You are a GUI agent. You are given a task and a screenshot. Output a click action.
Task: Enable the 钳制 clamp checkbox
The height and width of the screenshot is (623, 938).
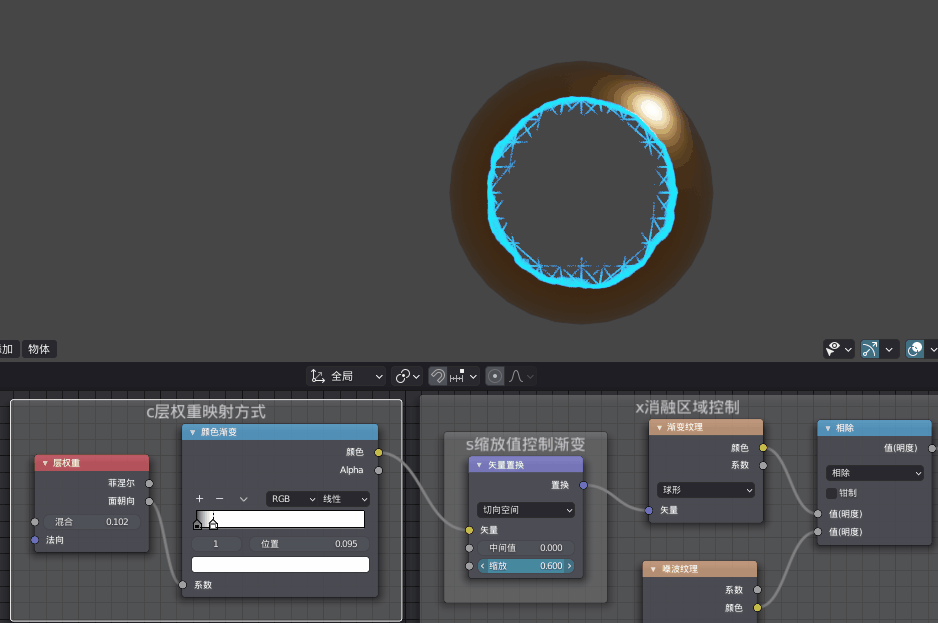[832, 493]
